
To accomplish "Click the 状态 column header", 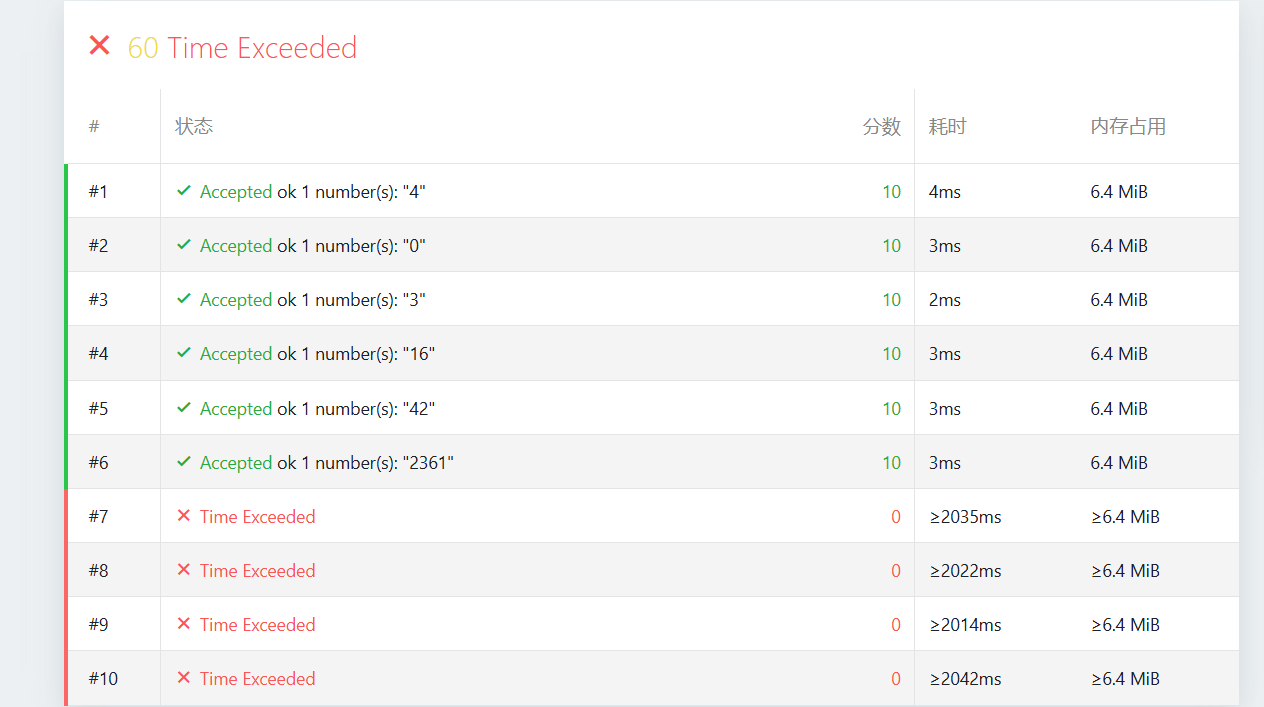I will pyautogui.click(x=194, y=126).
